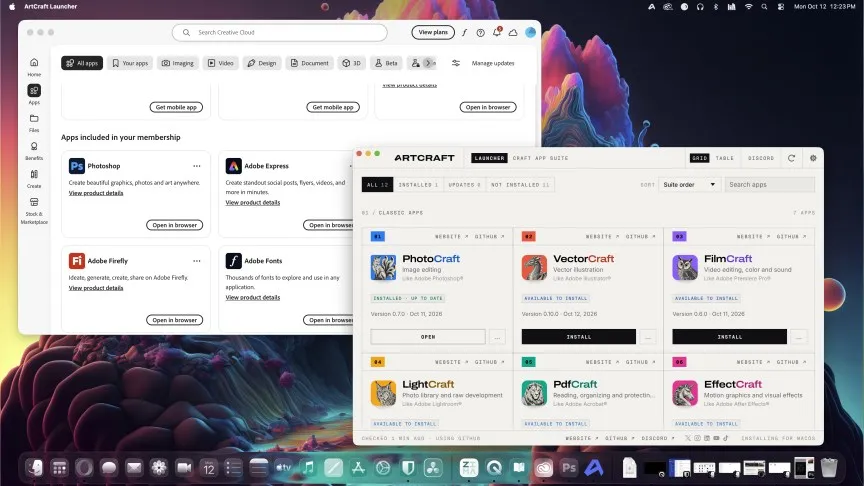This screenshot has height=486, width=864.
Task: Open Finder from the Dock
Action: 35,468
